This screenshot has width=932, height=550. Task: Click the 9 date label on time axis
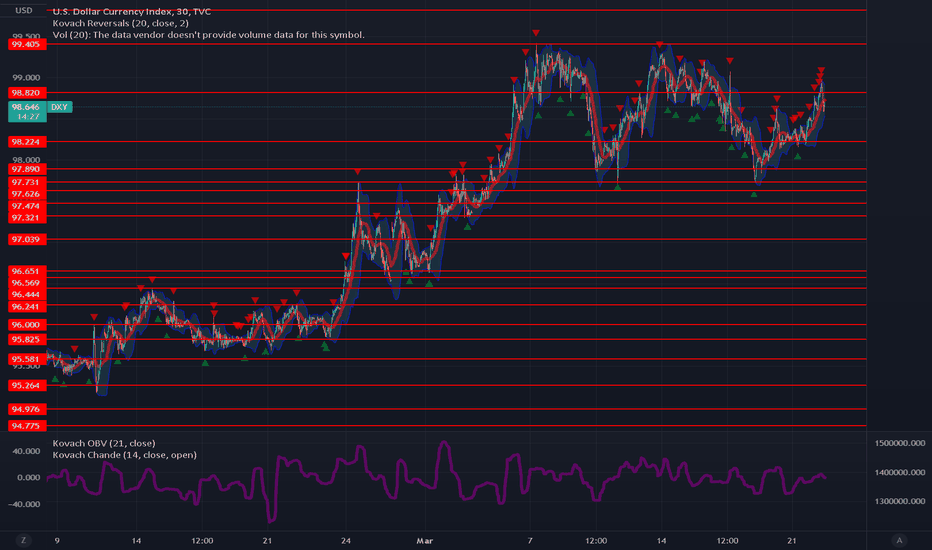(x=57, y=540)
